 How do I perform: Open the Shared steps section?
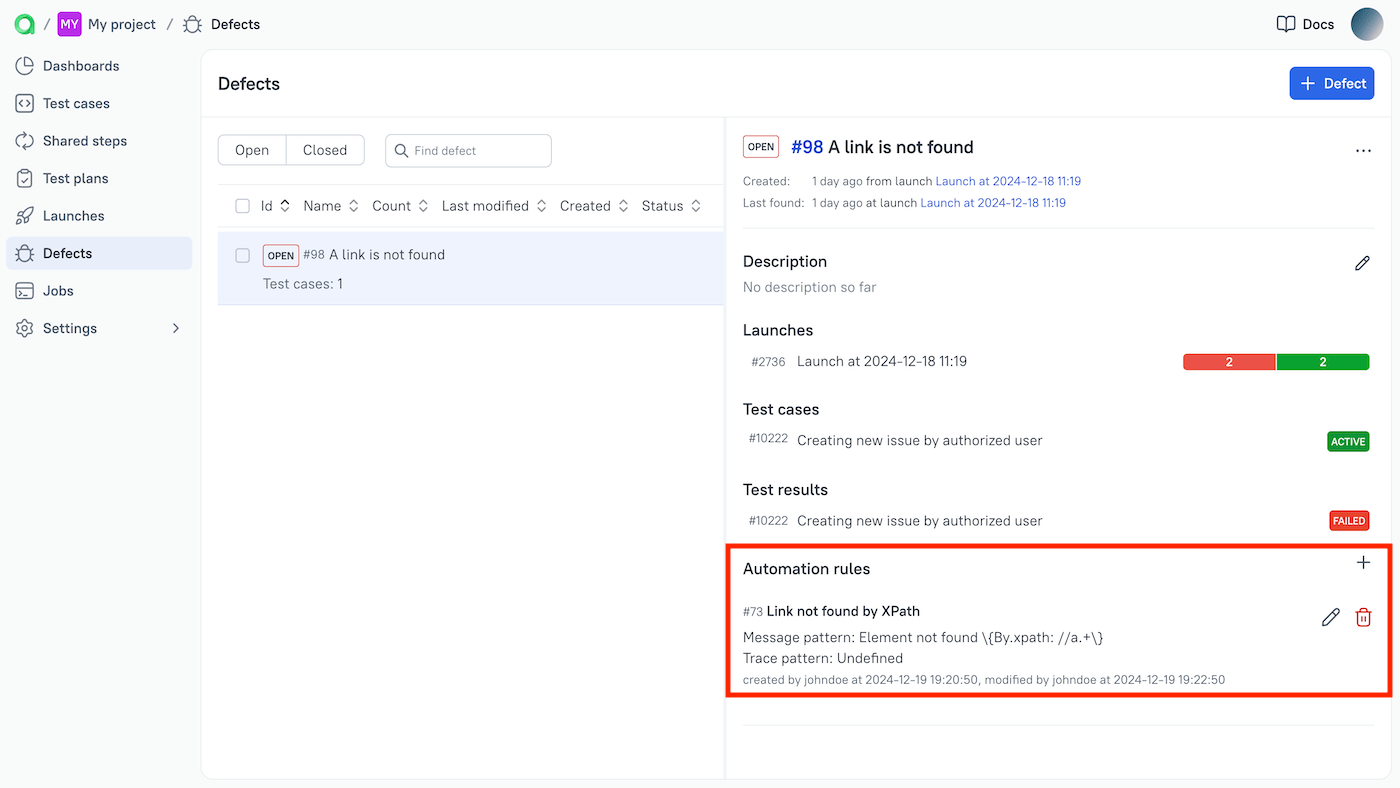coord(85,140)
